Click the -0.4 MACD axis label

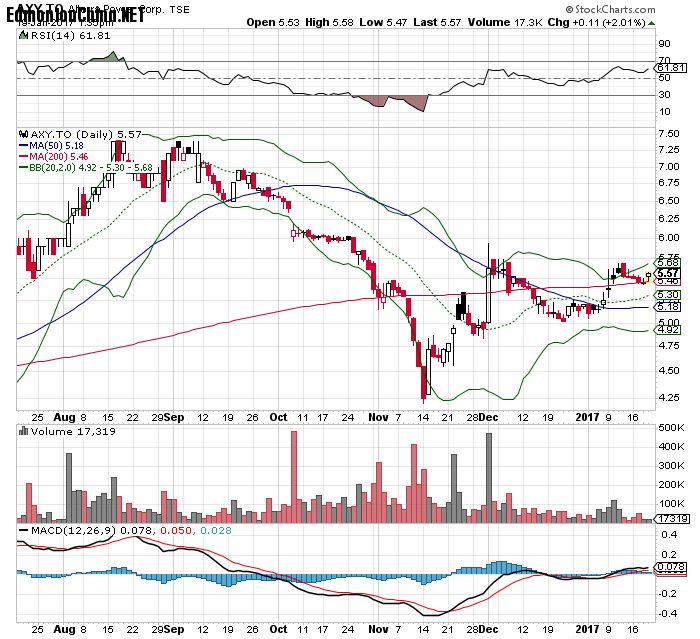click(x=667, y=614)
